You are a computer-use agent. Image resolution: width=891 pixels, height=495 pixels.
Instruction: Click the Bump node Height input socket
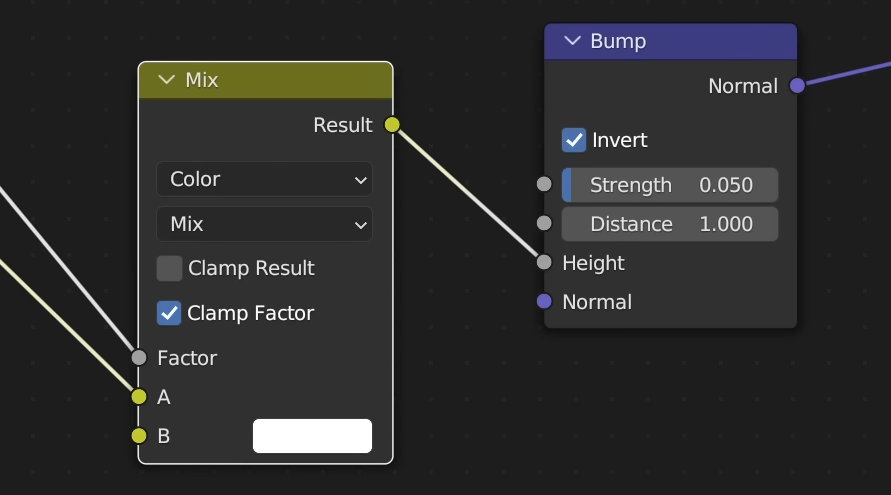click(x=544, y=263)
